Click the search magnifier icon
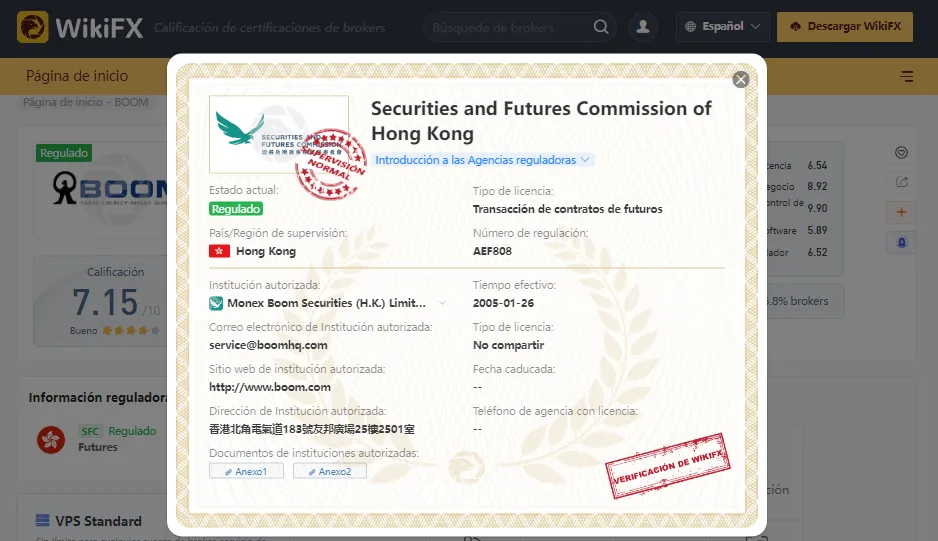 coord(601,27)
